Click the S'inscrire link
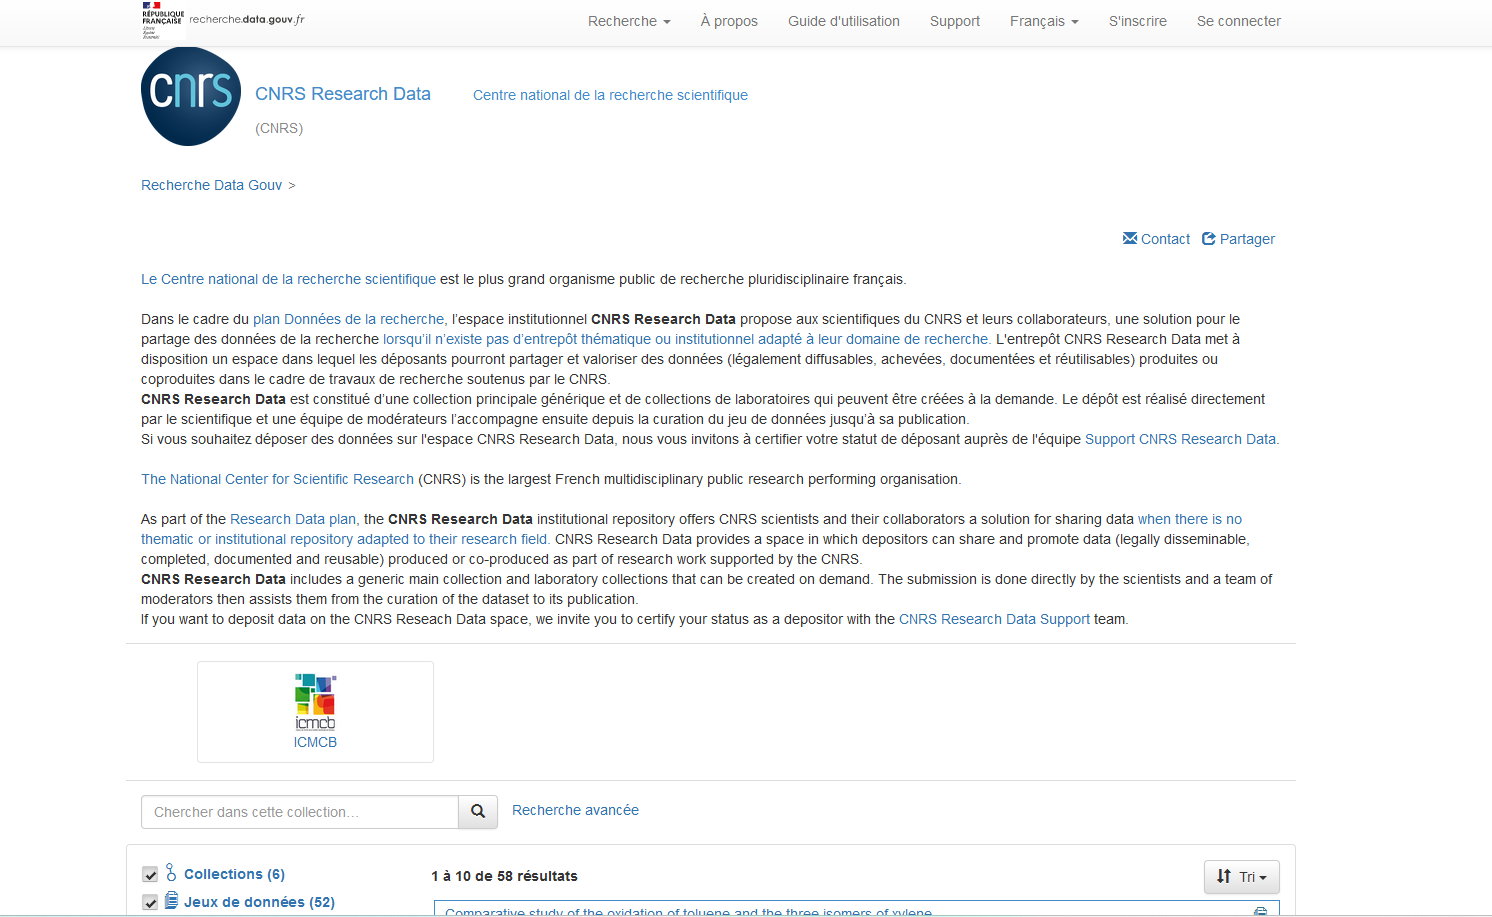The width and height of the screenshot is (1492, 917). point(1138,20)
